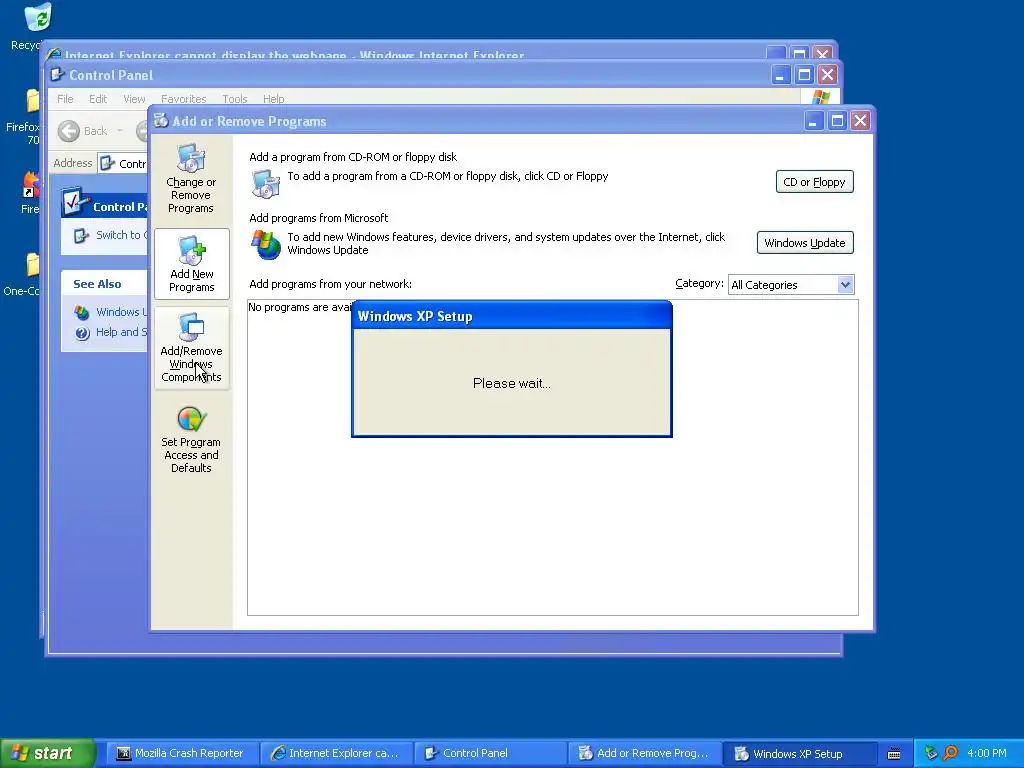Image resolution: width=1024 pixels, height=768 pixels.
Task: Switch to Mozilla Crash Reporter taskbar item
Action: pos(181,753)
